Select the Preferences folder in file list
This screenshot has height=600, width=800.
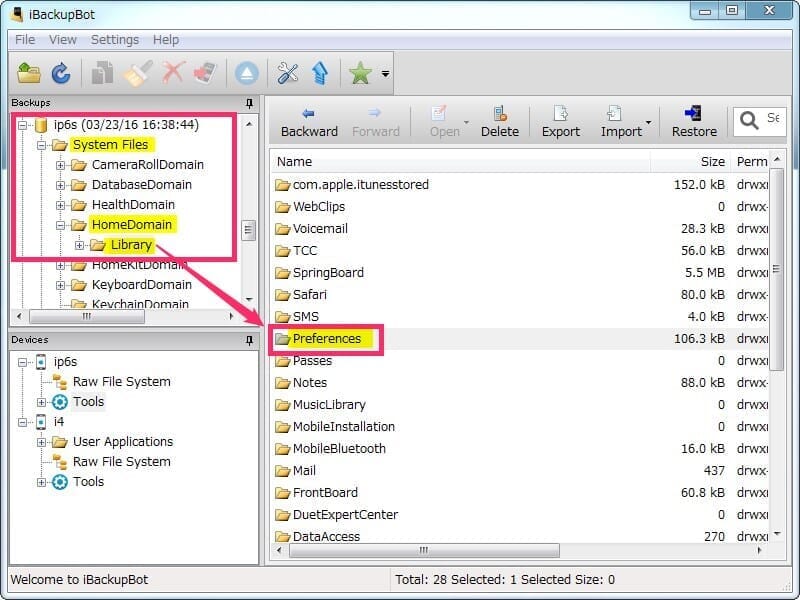tap(326, 339)
